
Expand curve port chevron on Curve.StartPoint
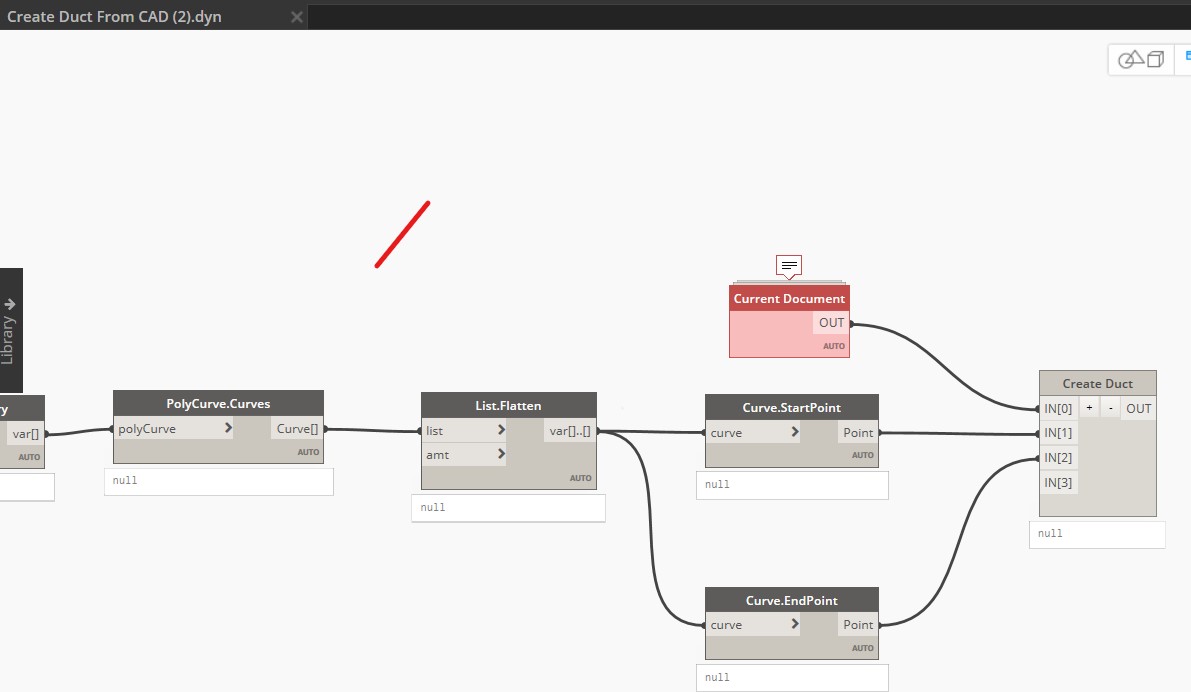795,431
